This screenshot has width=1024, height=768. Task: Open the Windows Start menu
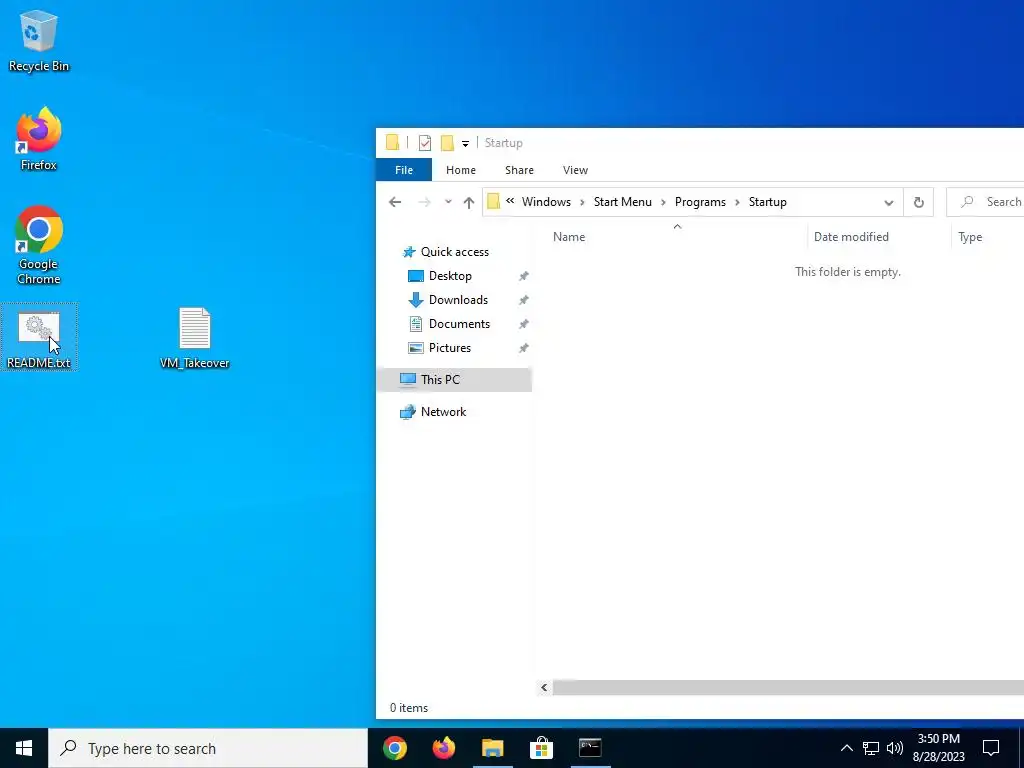point(24,748)
